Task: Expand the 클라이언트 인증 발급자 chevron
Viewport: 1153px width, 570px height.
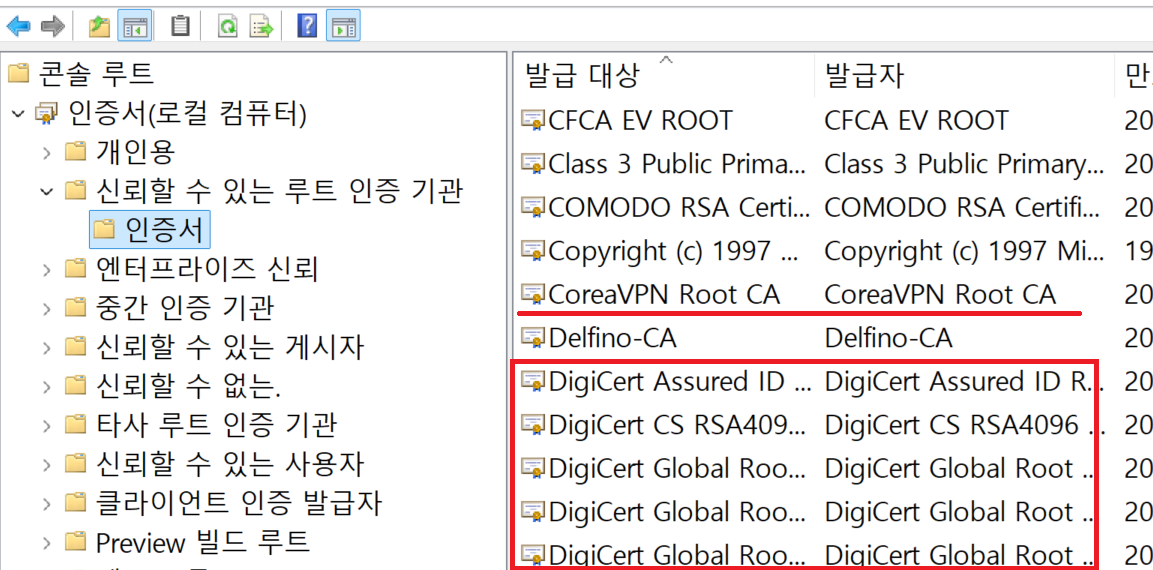Action: [47, 504]
